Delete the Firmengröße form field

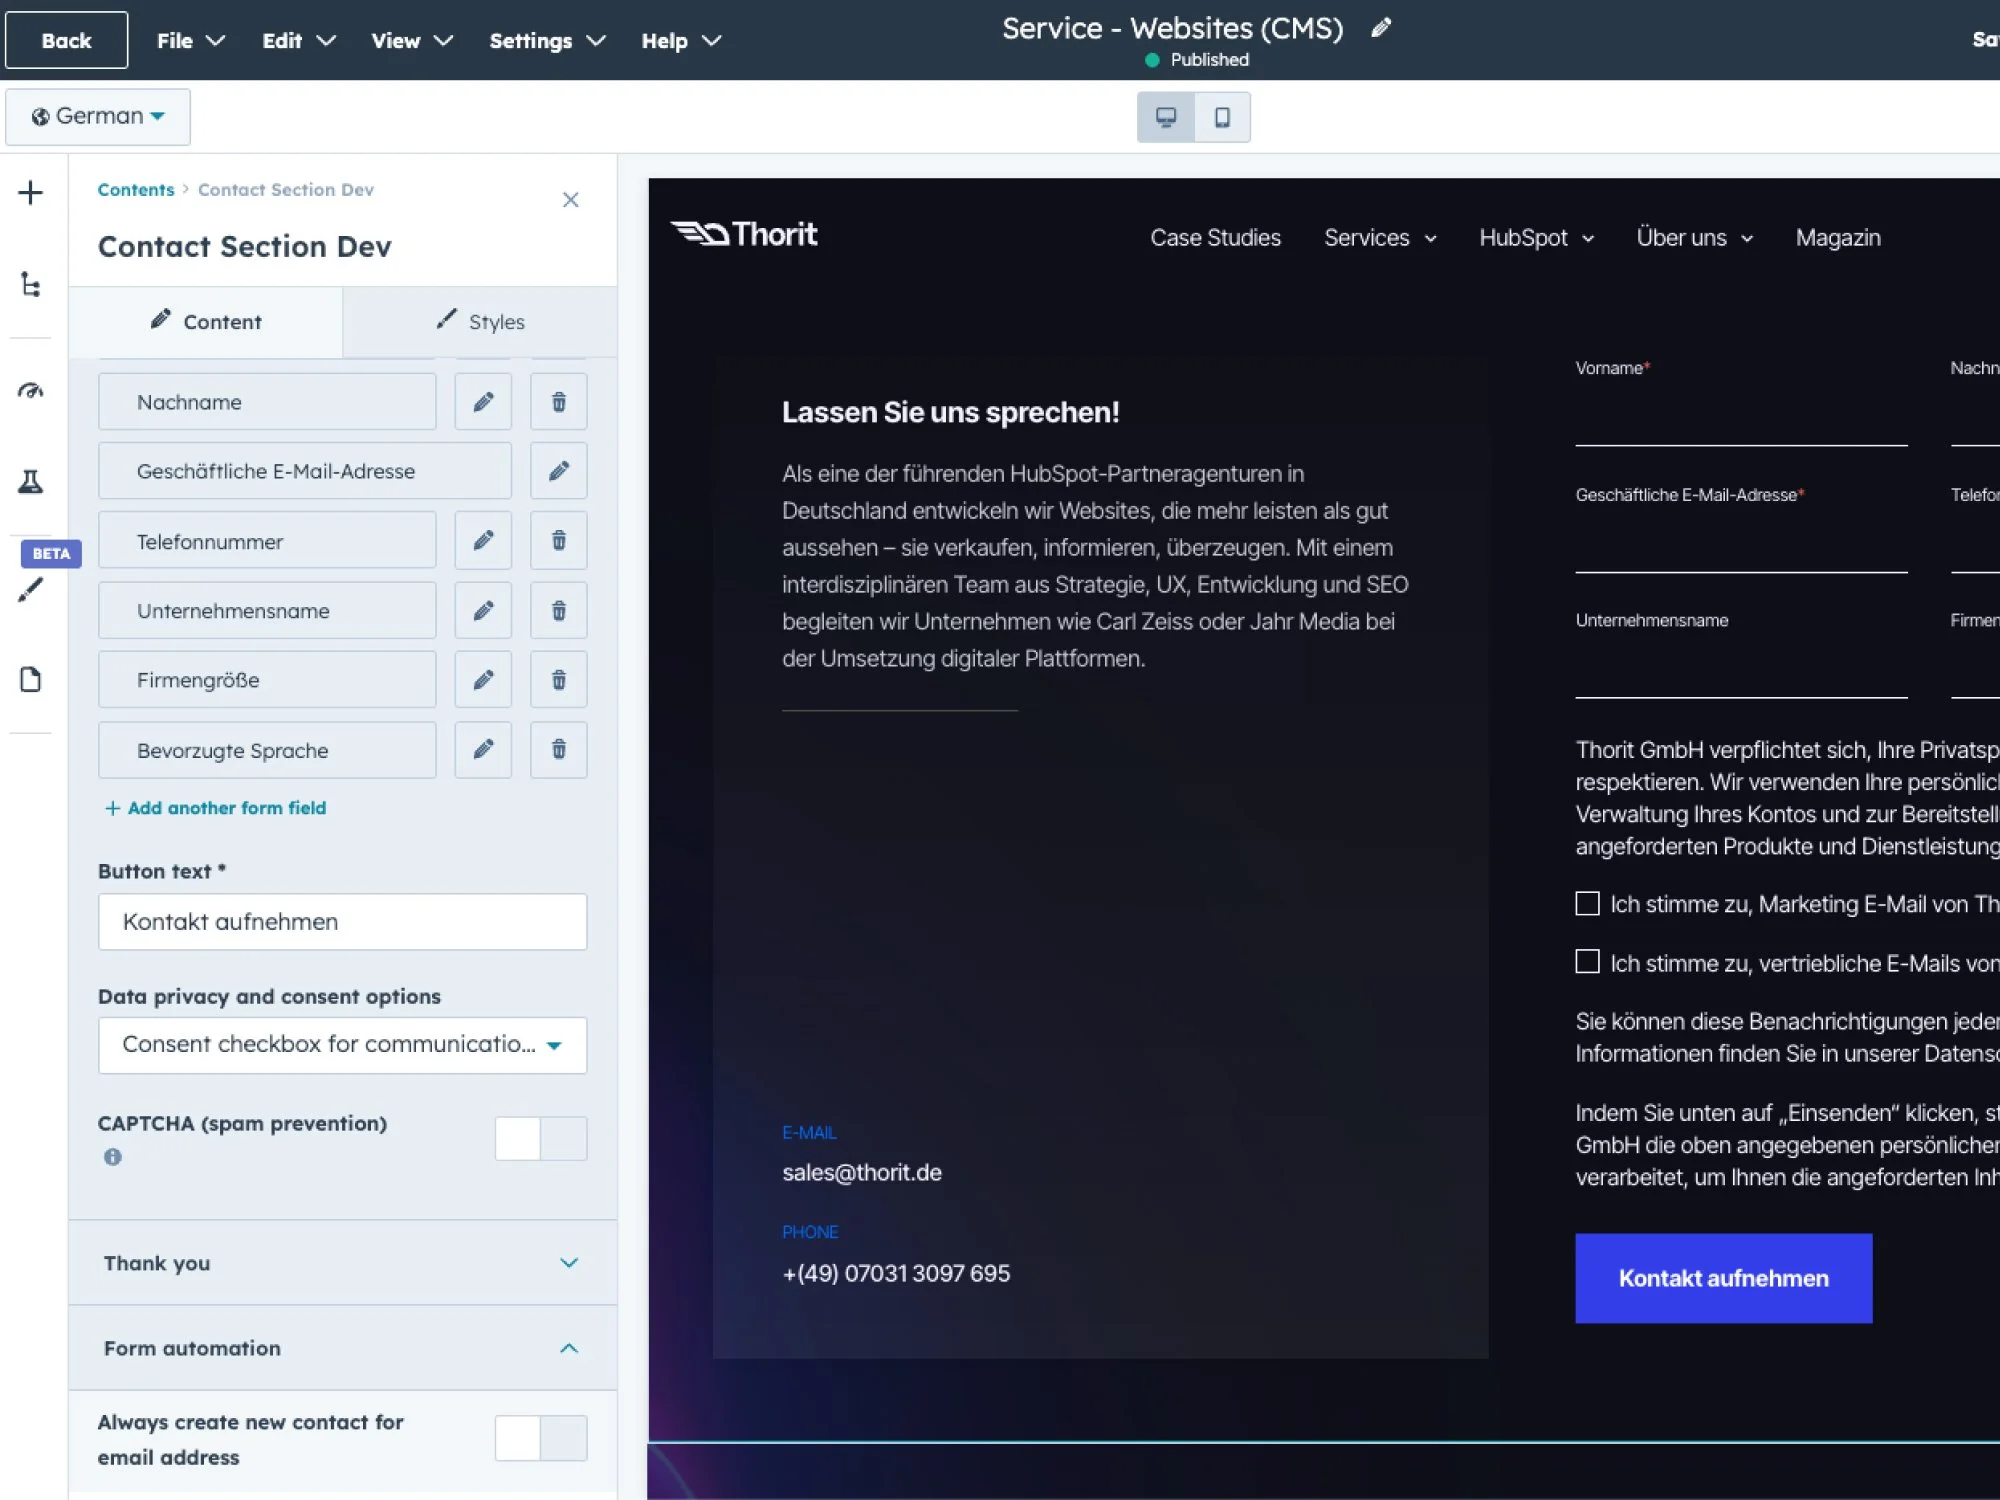pyautogui.click(x=558, y=680)
